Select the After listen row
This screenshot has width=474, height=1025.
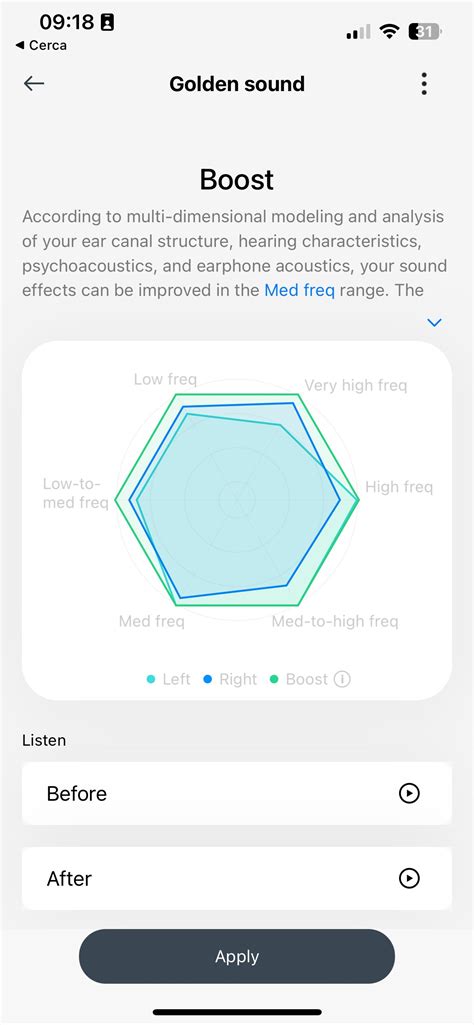tap(237, 879)
